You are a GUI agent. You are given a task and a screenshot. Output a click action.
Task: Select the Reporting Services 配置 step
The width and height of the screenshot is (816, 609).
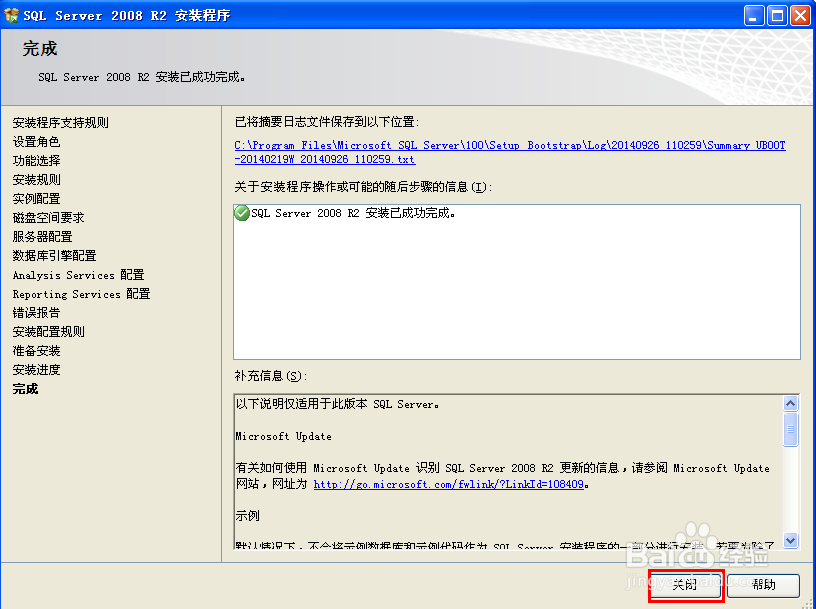(82, 294)
